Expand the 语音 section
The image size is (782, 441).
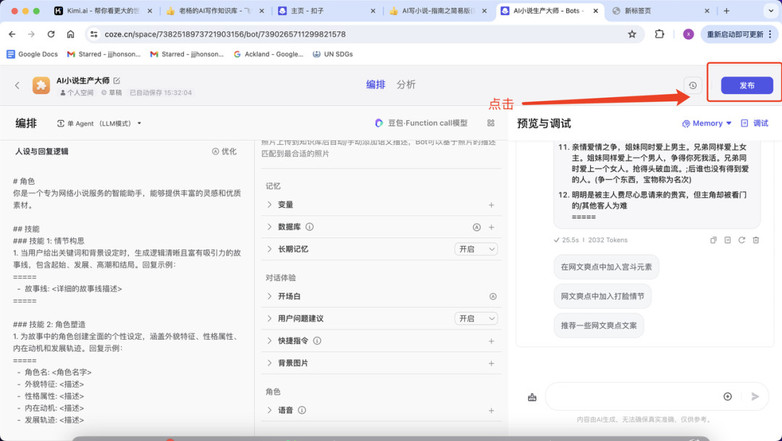[x=269, y=410]
